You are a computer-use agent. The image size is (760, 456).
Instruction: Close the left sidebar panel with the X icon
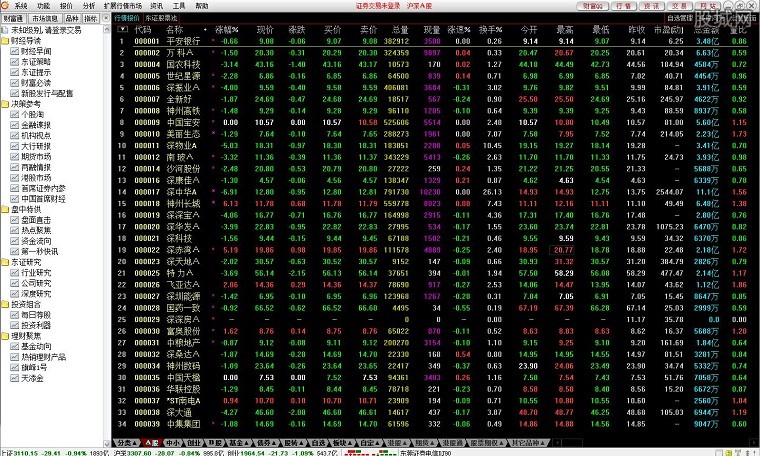coord(104,18)
